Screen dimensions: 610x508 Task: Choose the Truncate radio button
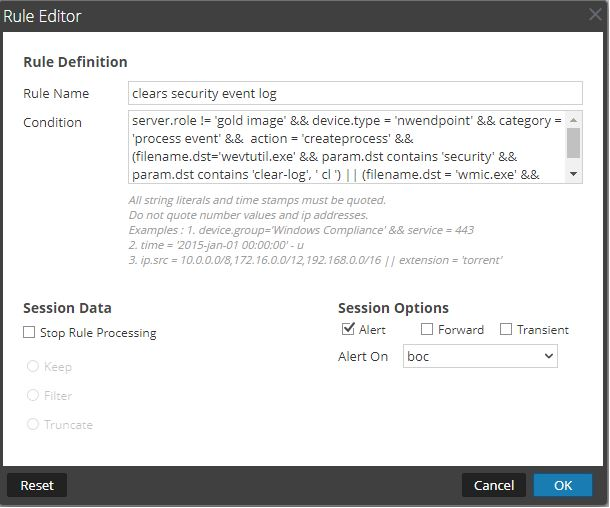tap(32, 425)
